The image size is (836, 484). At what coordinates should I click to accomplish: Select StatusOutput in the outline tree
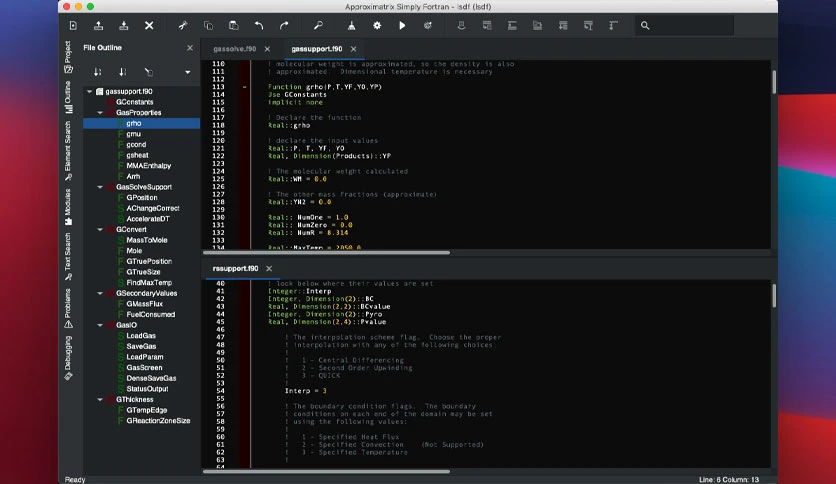(x=147, y=389)
